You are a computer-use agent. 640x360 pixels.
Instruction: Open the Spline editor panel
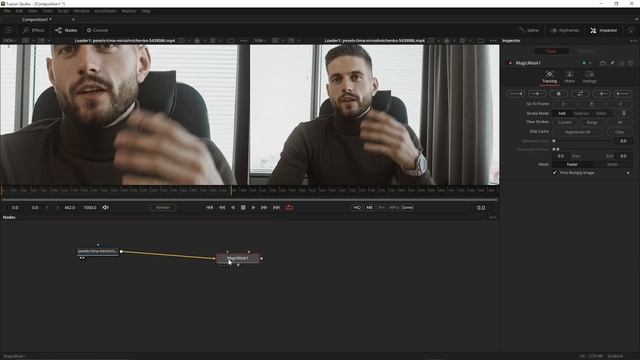(x=528, y=30)
